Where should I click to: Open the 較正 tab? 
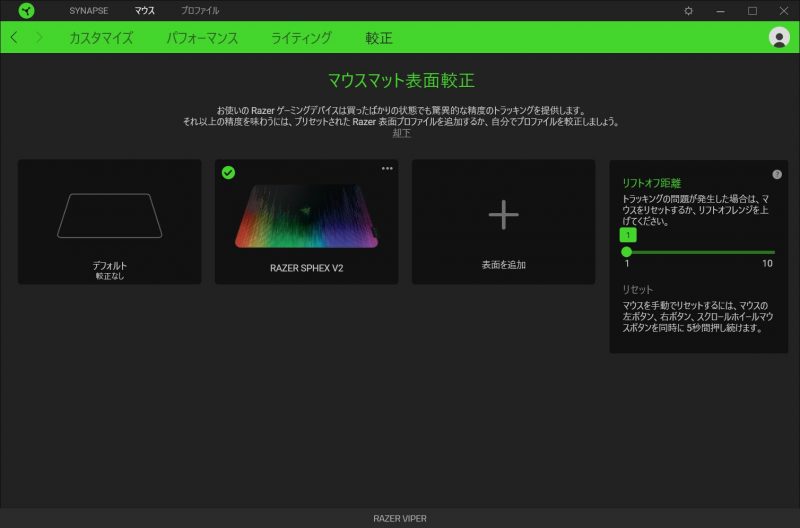tap(379, 38)
